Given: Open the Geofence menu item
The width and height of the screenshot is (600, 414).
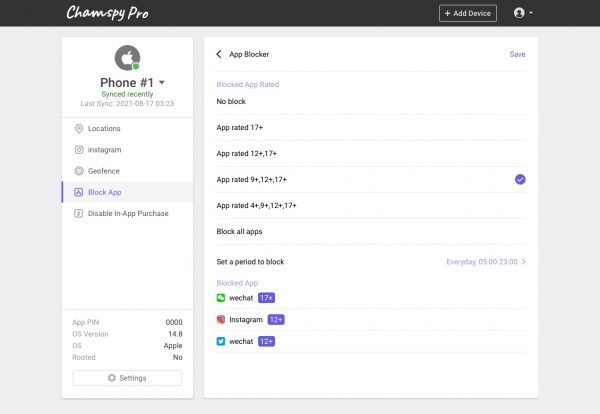Looking at the screenshot, I should point(127,171).
